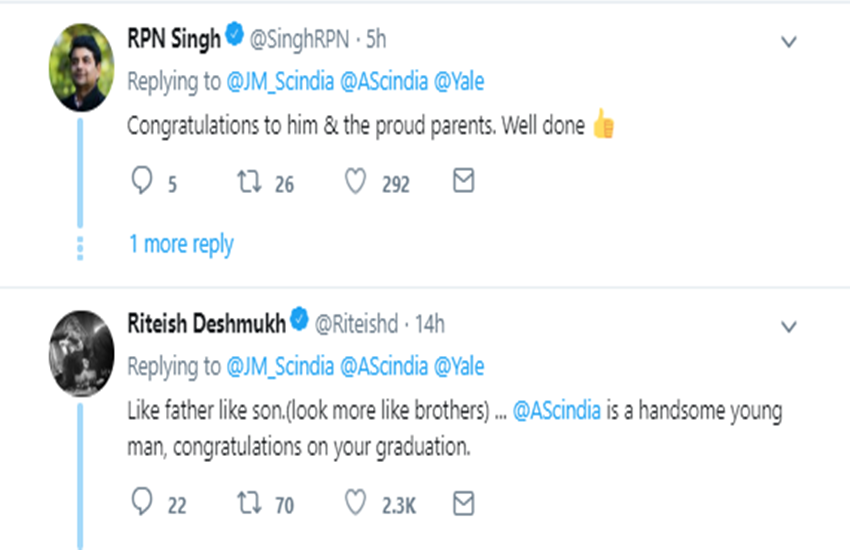Open @JM_Scindia mention in RPN Singh's reply
The image size is (850, 550).
tap(281, 83)
